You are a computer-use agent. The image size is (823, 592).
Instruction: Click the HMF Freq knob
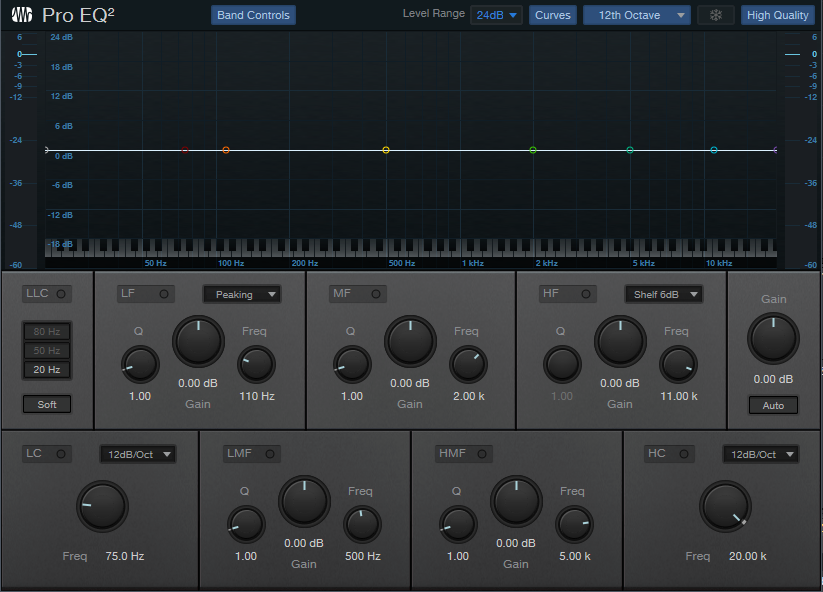[x=575, y=524]
